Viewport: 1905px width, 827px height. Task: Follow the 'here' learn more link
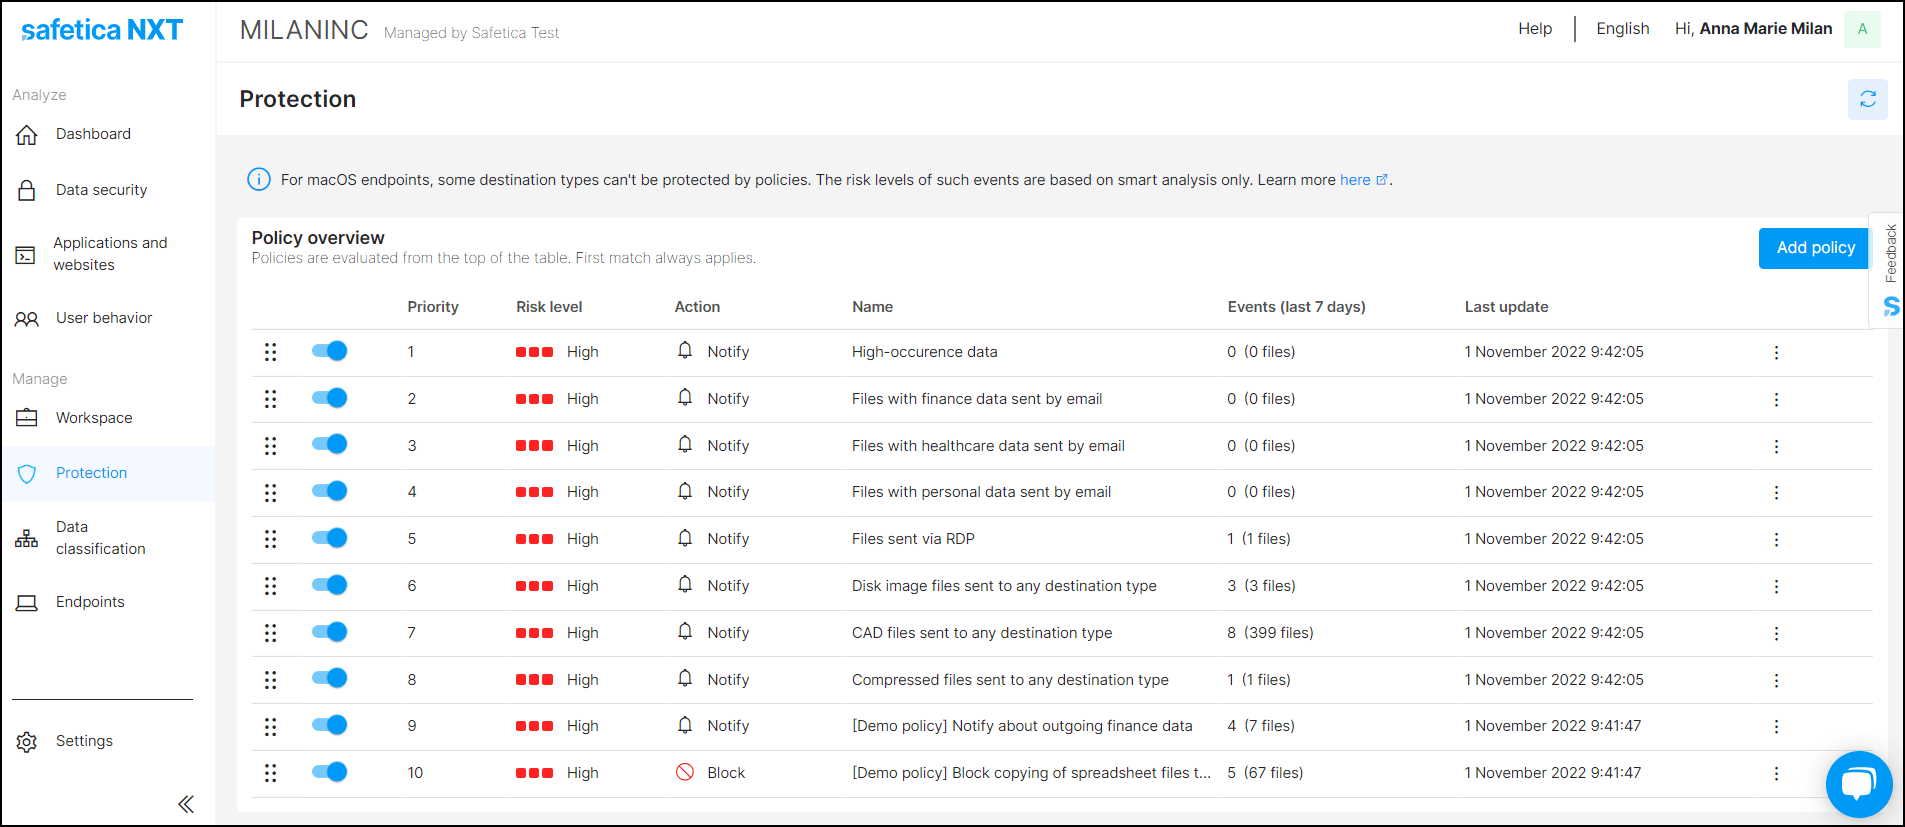click(1355, 180)
